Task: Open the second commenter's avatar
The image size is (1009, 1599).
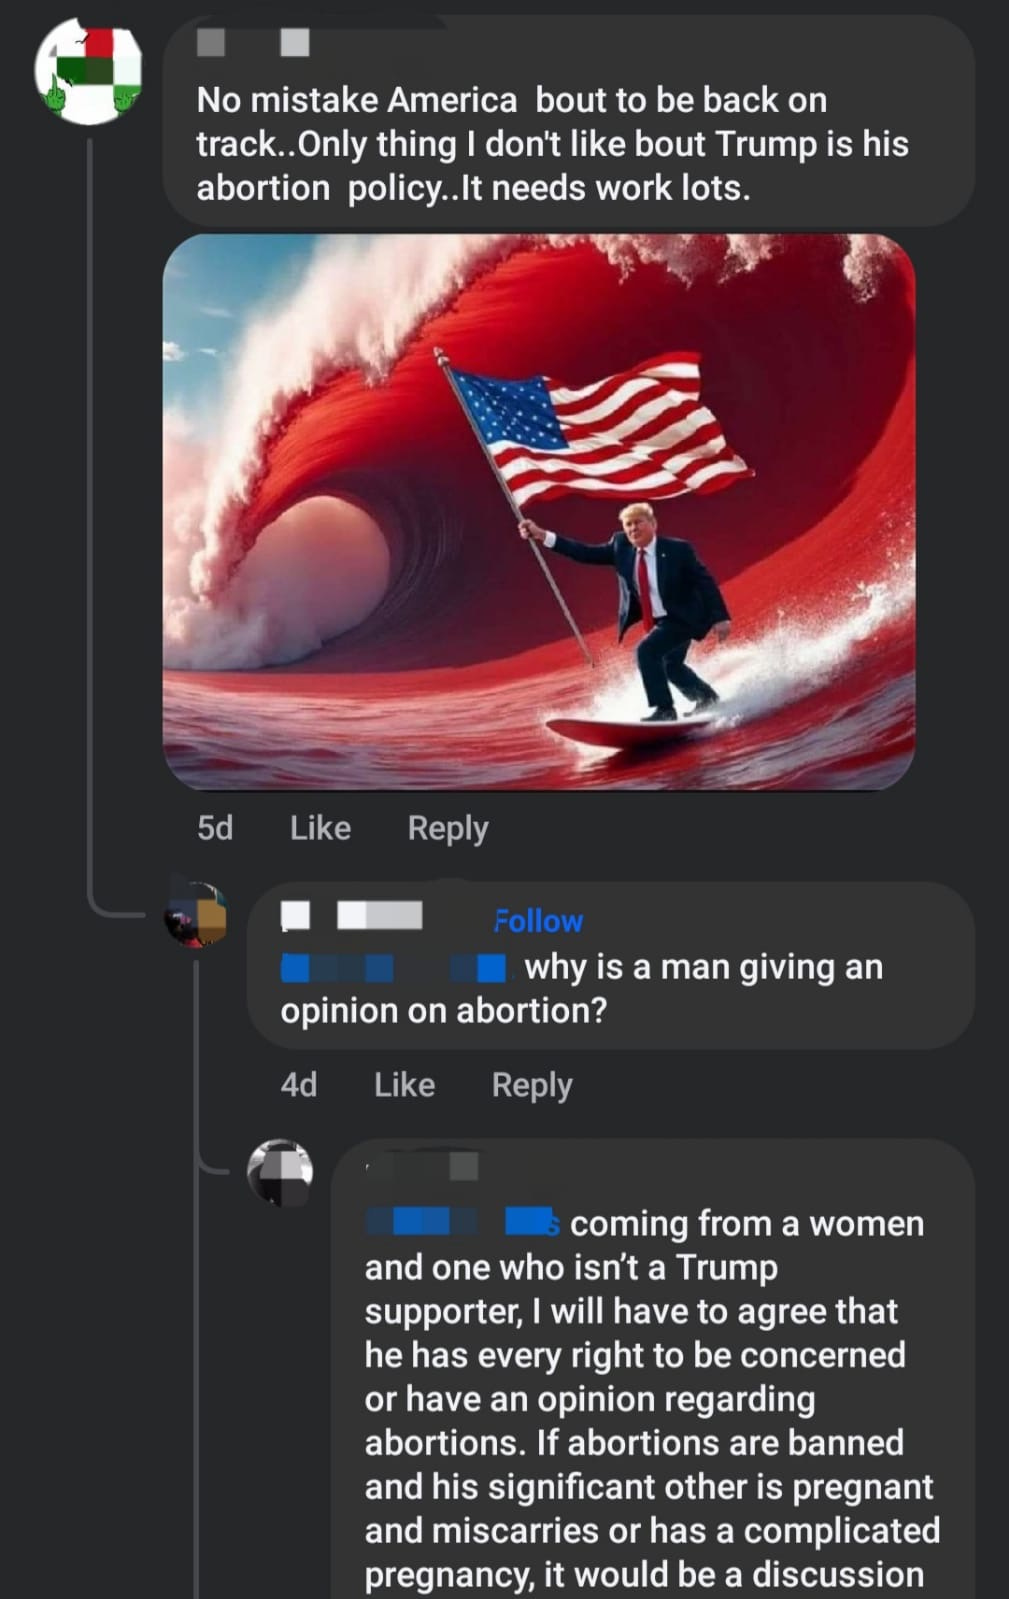Action: tap(196, 914)
